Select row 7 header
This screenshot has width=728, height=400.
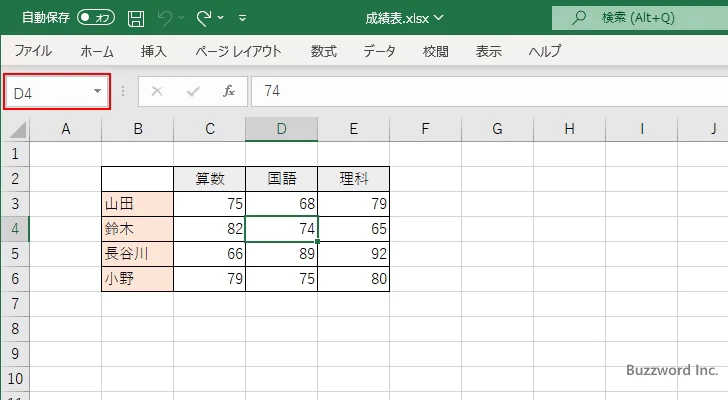click(x=15, y=304)
